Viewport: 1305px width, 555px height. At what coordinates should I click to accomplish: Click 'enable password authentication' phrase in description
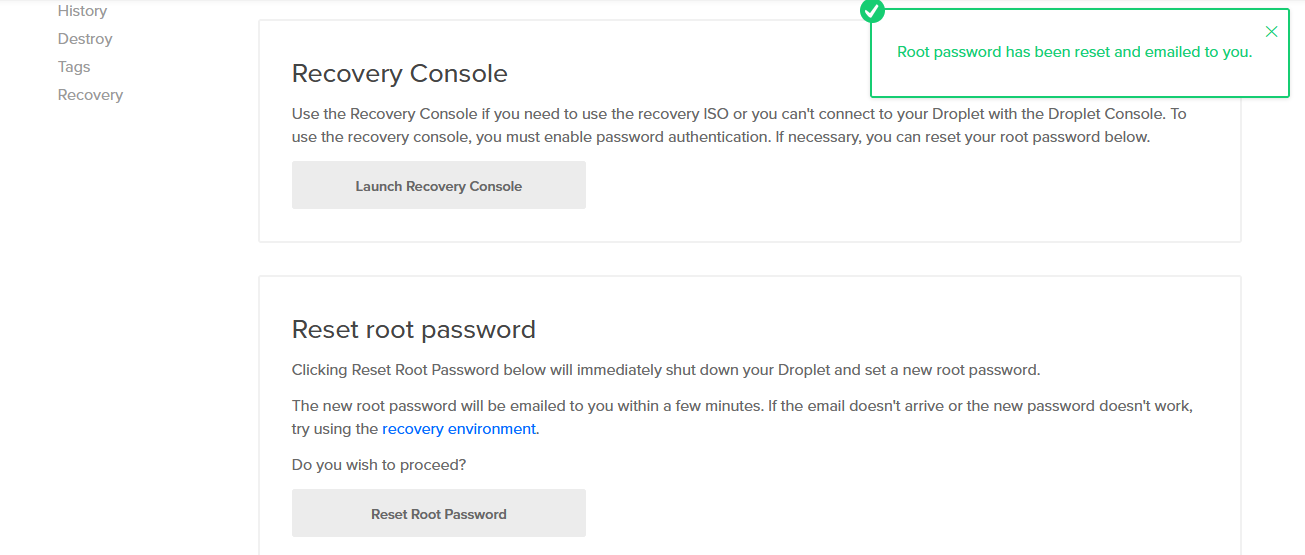(x=656, y=137)
